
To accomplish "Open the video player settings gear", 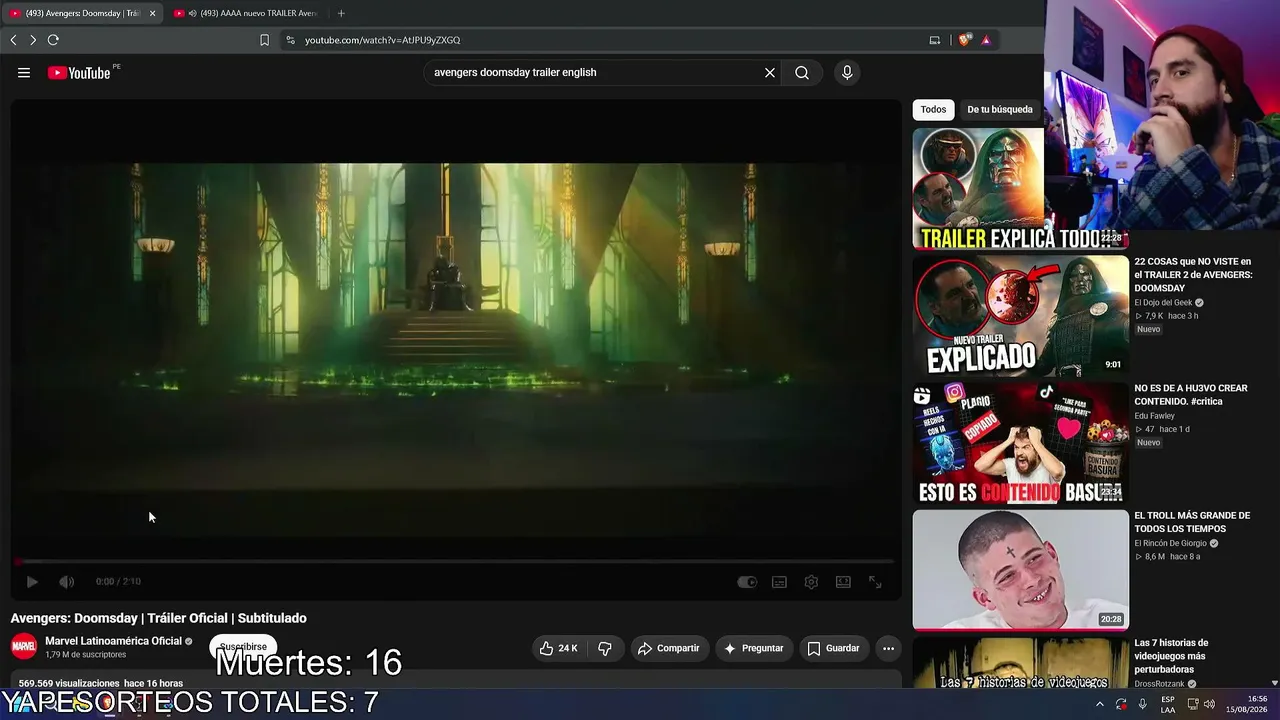I will (811, 582).
